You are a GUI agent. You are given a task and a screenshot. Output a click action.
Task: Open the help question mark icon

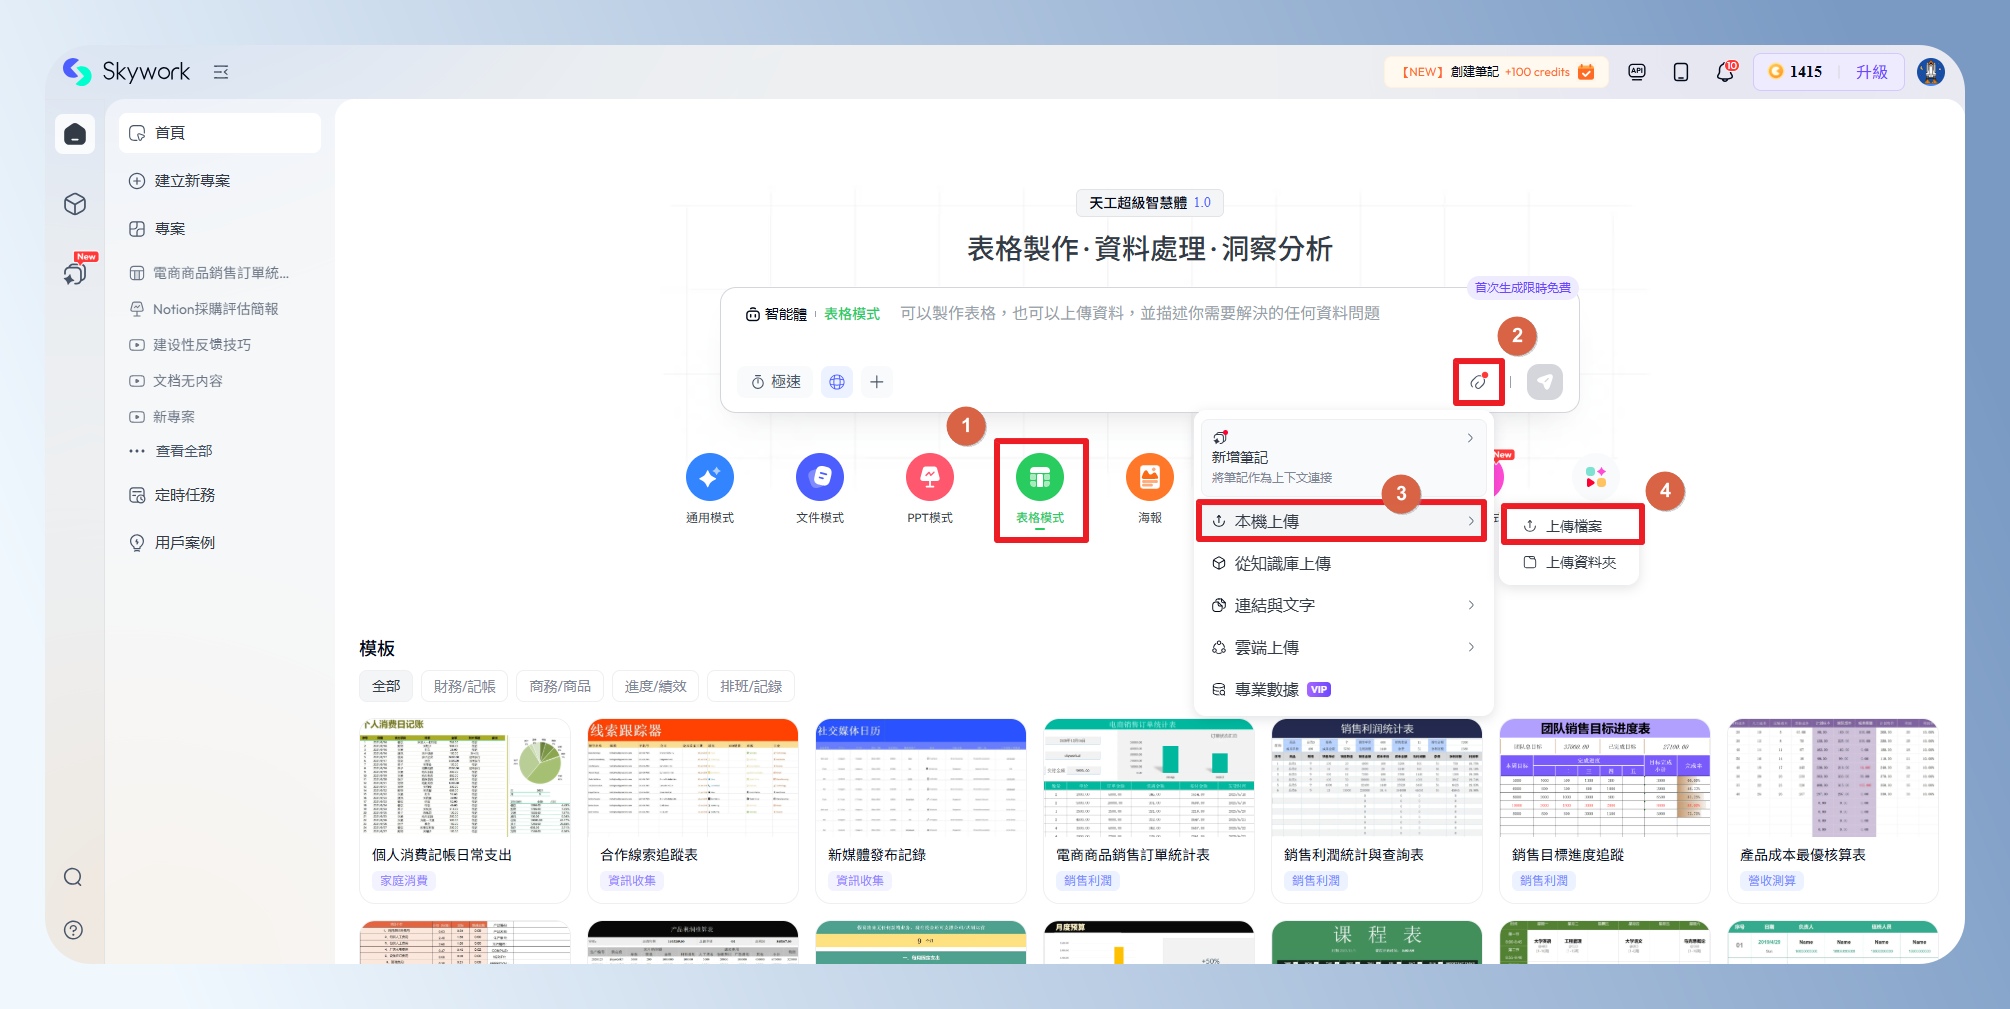(x=73, y=930)
